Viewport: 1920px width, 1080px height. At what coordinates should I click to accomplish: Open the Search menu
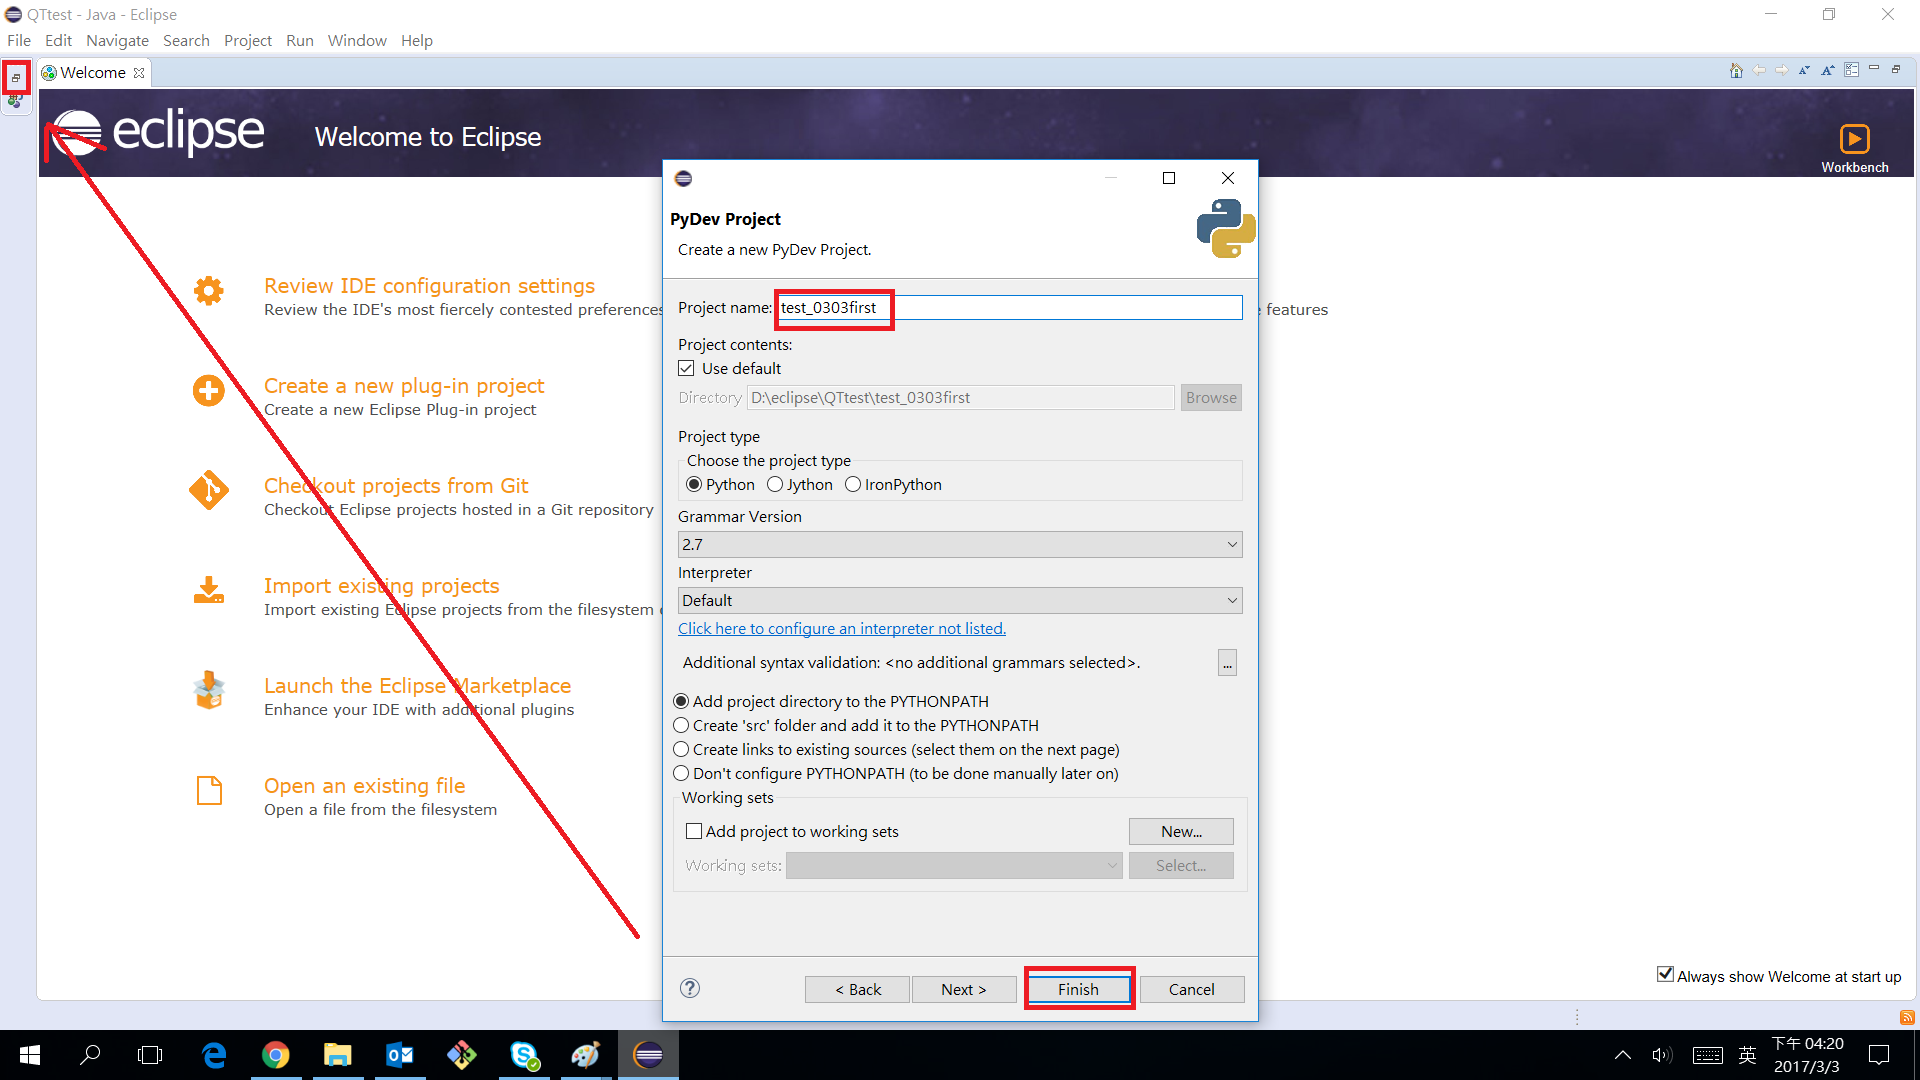tap(186, 40)
